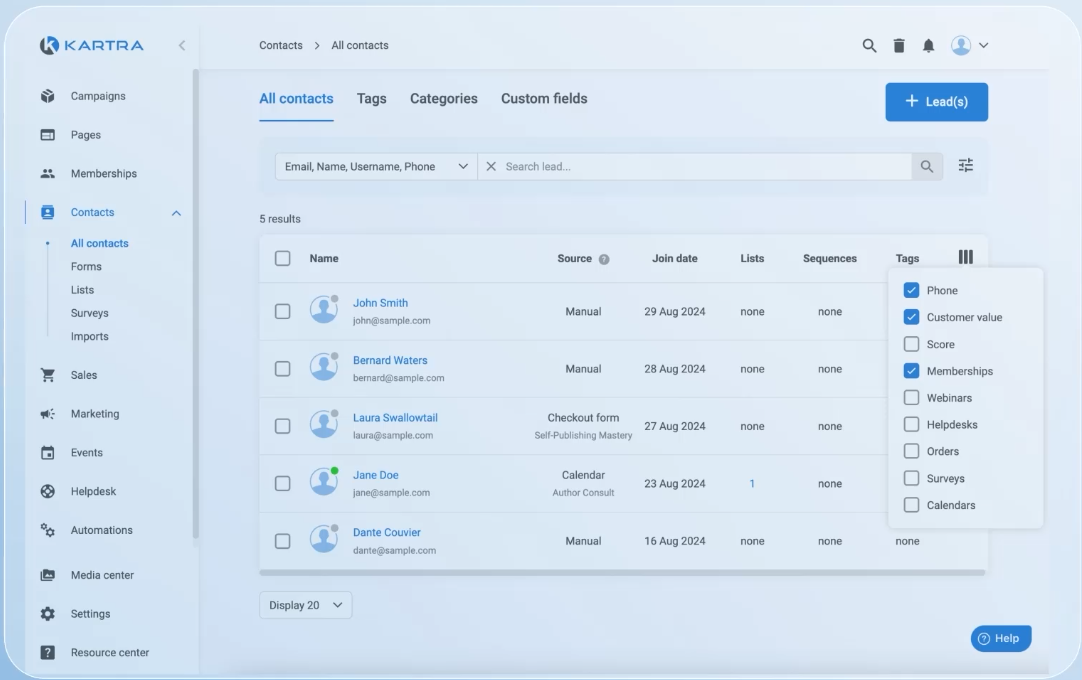Viewport: 1082px width, 680px height.
Task: Open the trash bin in the top bar
Action: [x=898, y=46]
